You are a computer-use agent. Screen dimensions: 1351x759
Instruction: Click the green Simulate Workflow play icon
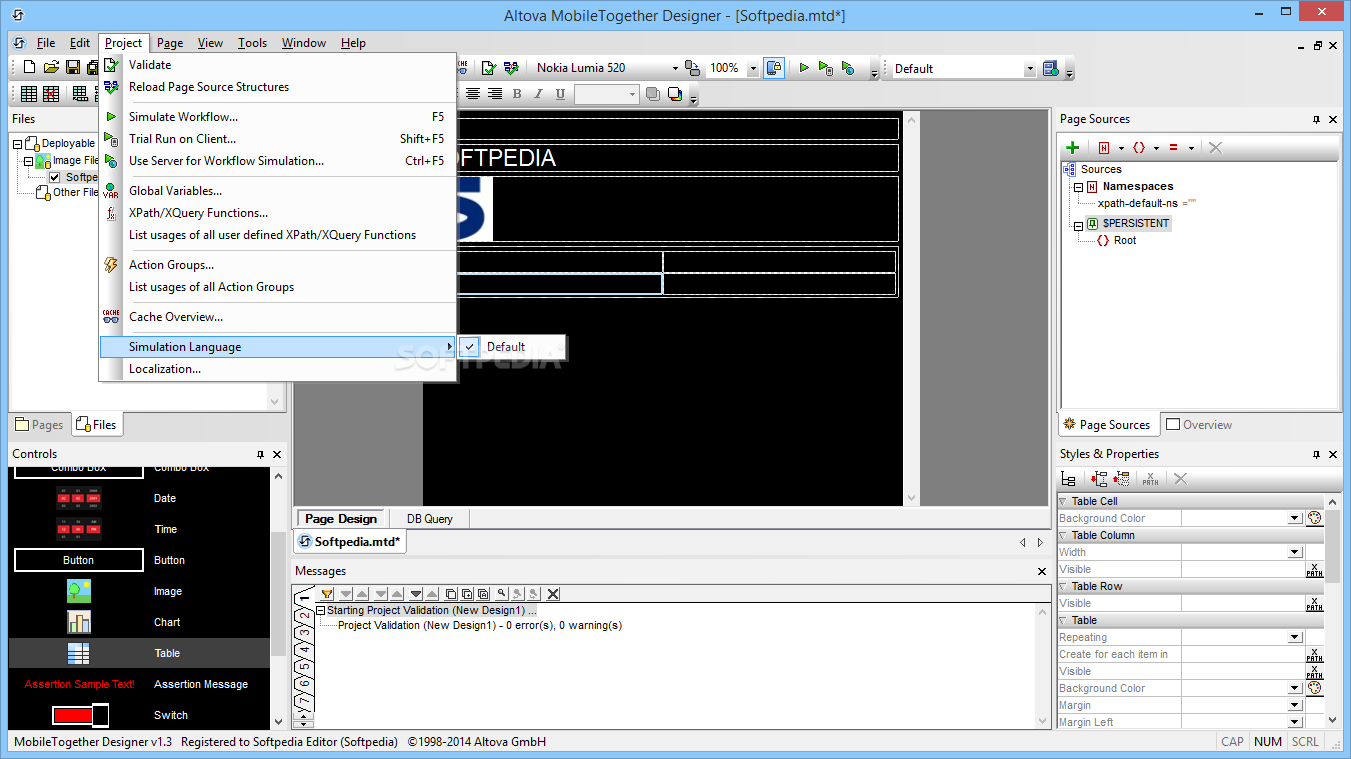coord(804,68)
